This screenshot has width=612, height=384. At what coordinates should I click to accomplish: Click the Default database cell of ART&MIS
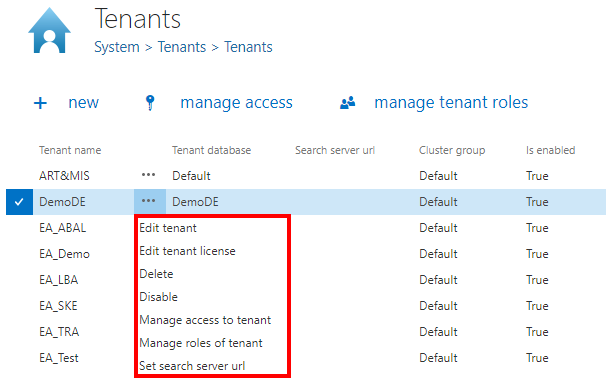click(x=191, y=176)
